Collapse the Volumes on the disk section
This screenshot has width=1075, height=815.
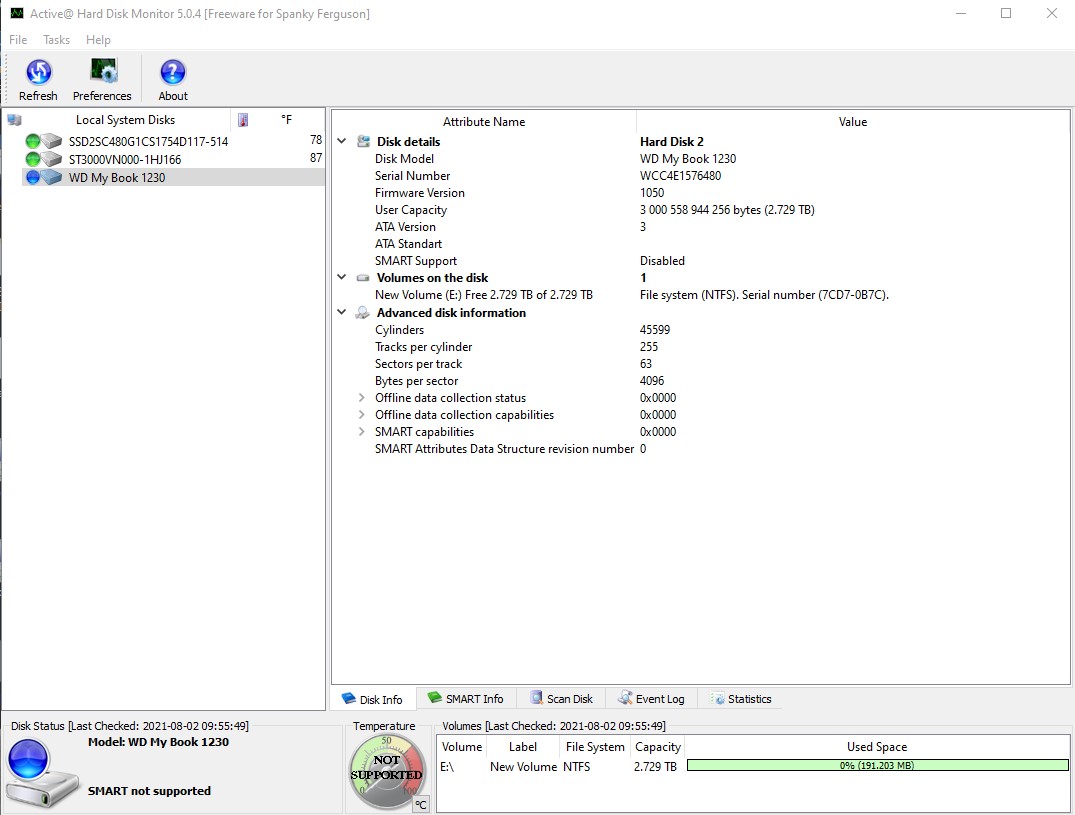point(342,278)
